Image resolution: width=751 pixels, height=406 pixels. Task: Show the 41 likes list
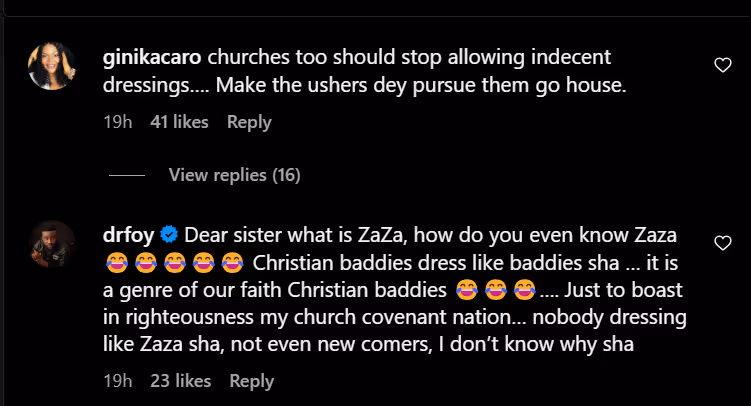179,122
